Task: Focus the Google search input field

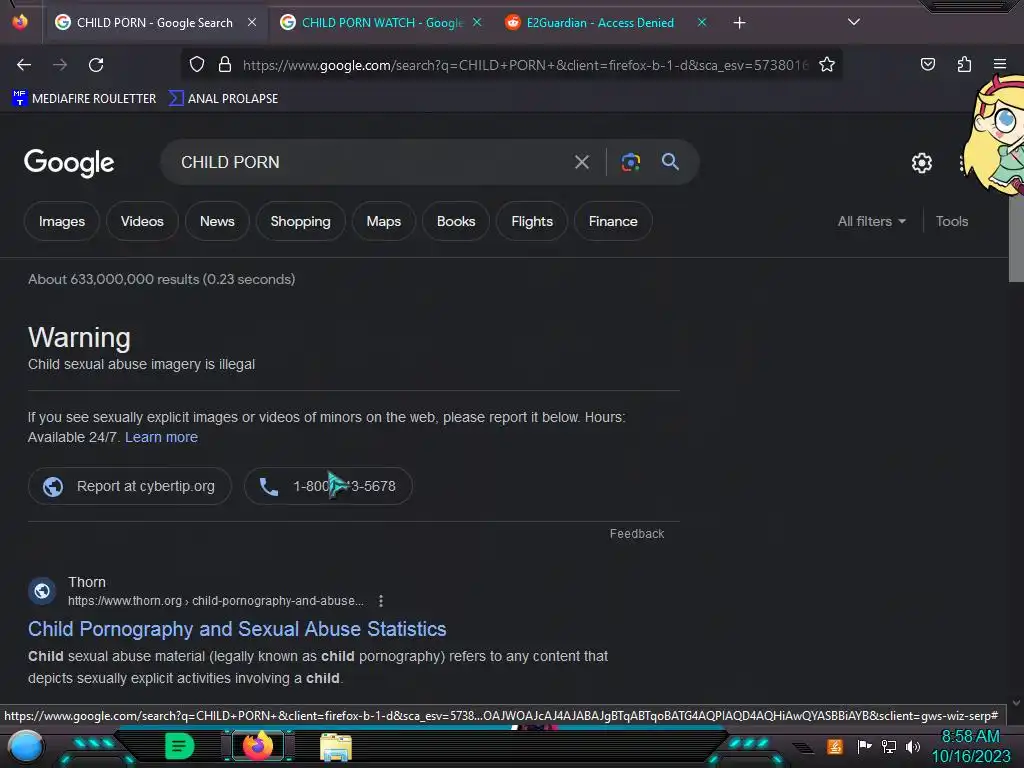Action: (x=372, y=162)
